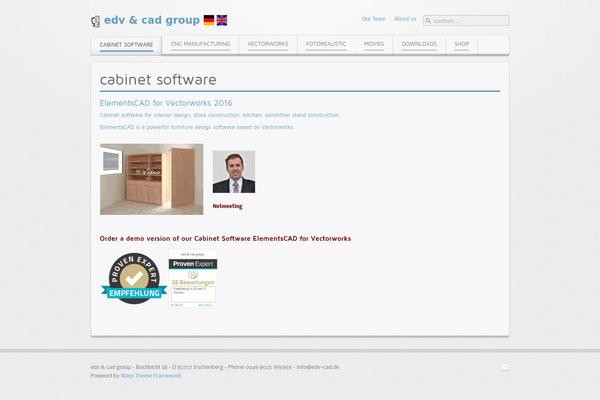Order a demo version of ElementsCAD link
The width and height of the screenshot is (600, 400).
coord(225,238)
